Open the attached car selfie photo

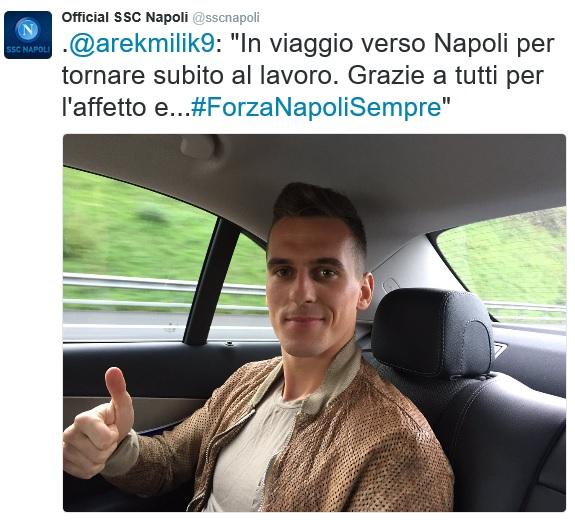314,323
